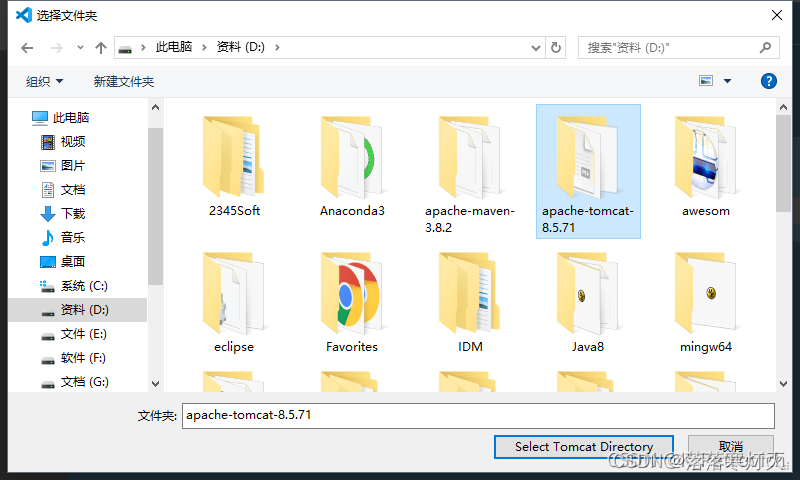Select drive 资料 (D:) in navigation pane
This screenshot has height=480, width=800.
78,310
